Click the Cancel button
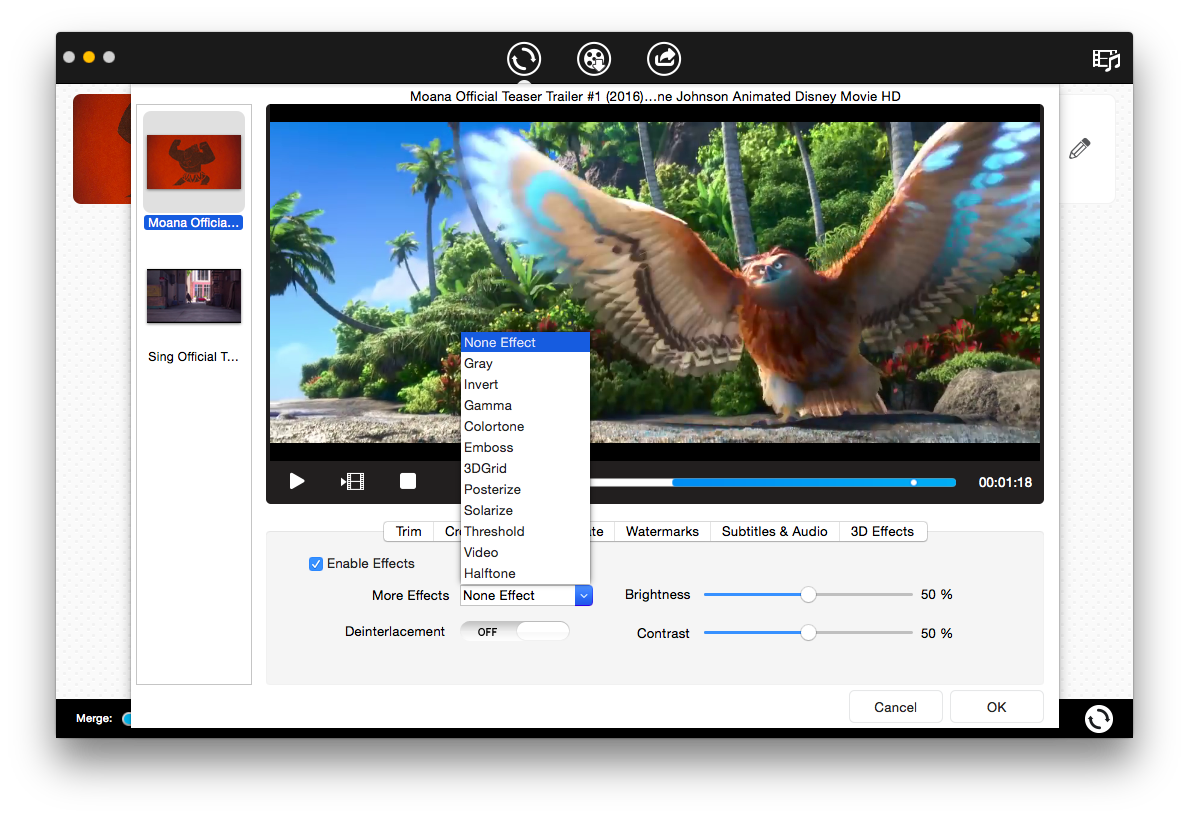The image size is (1189, 818). tap(896, 707)
